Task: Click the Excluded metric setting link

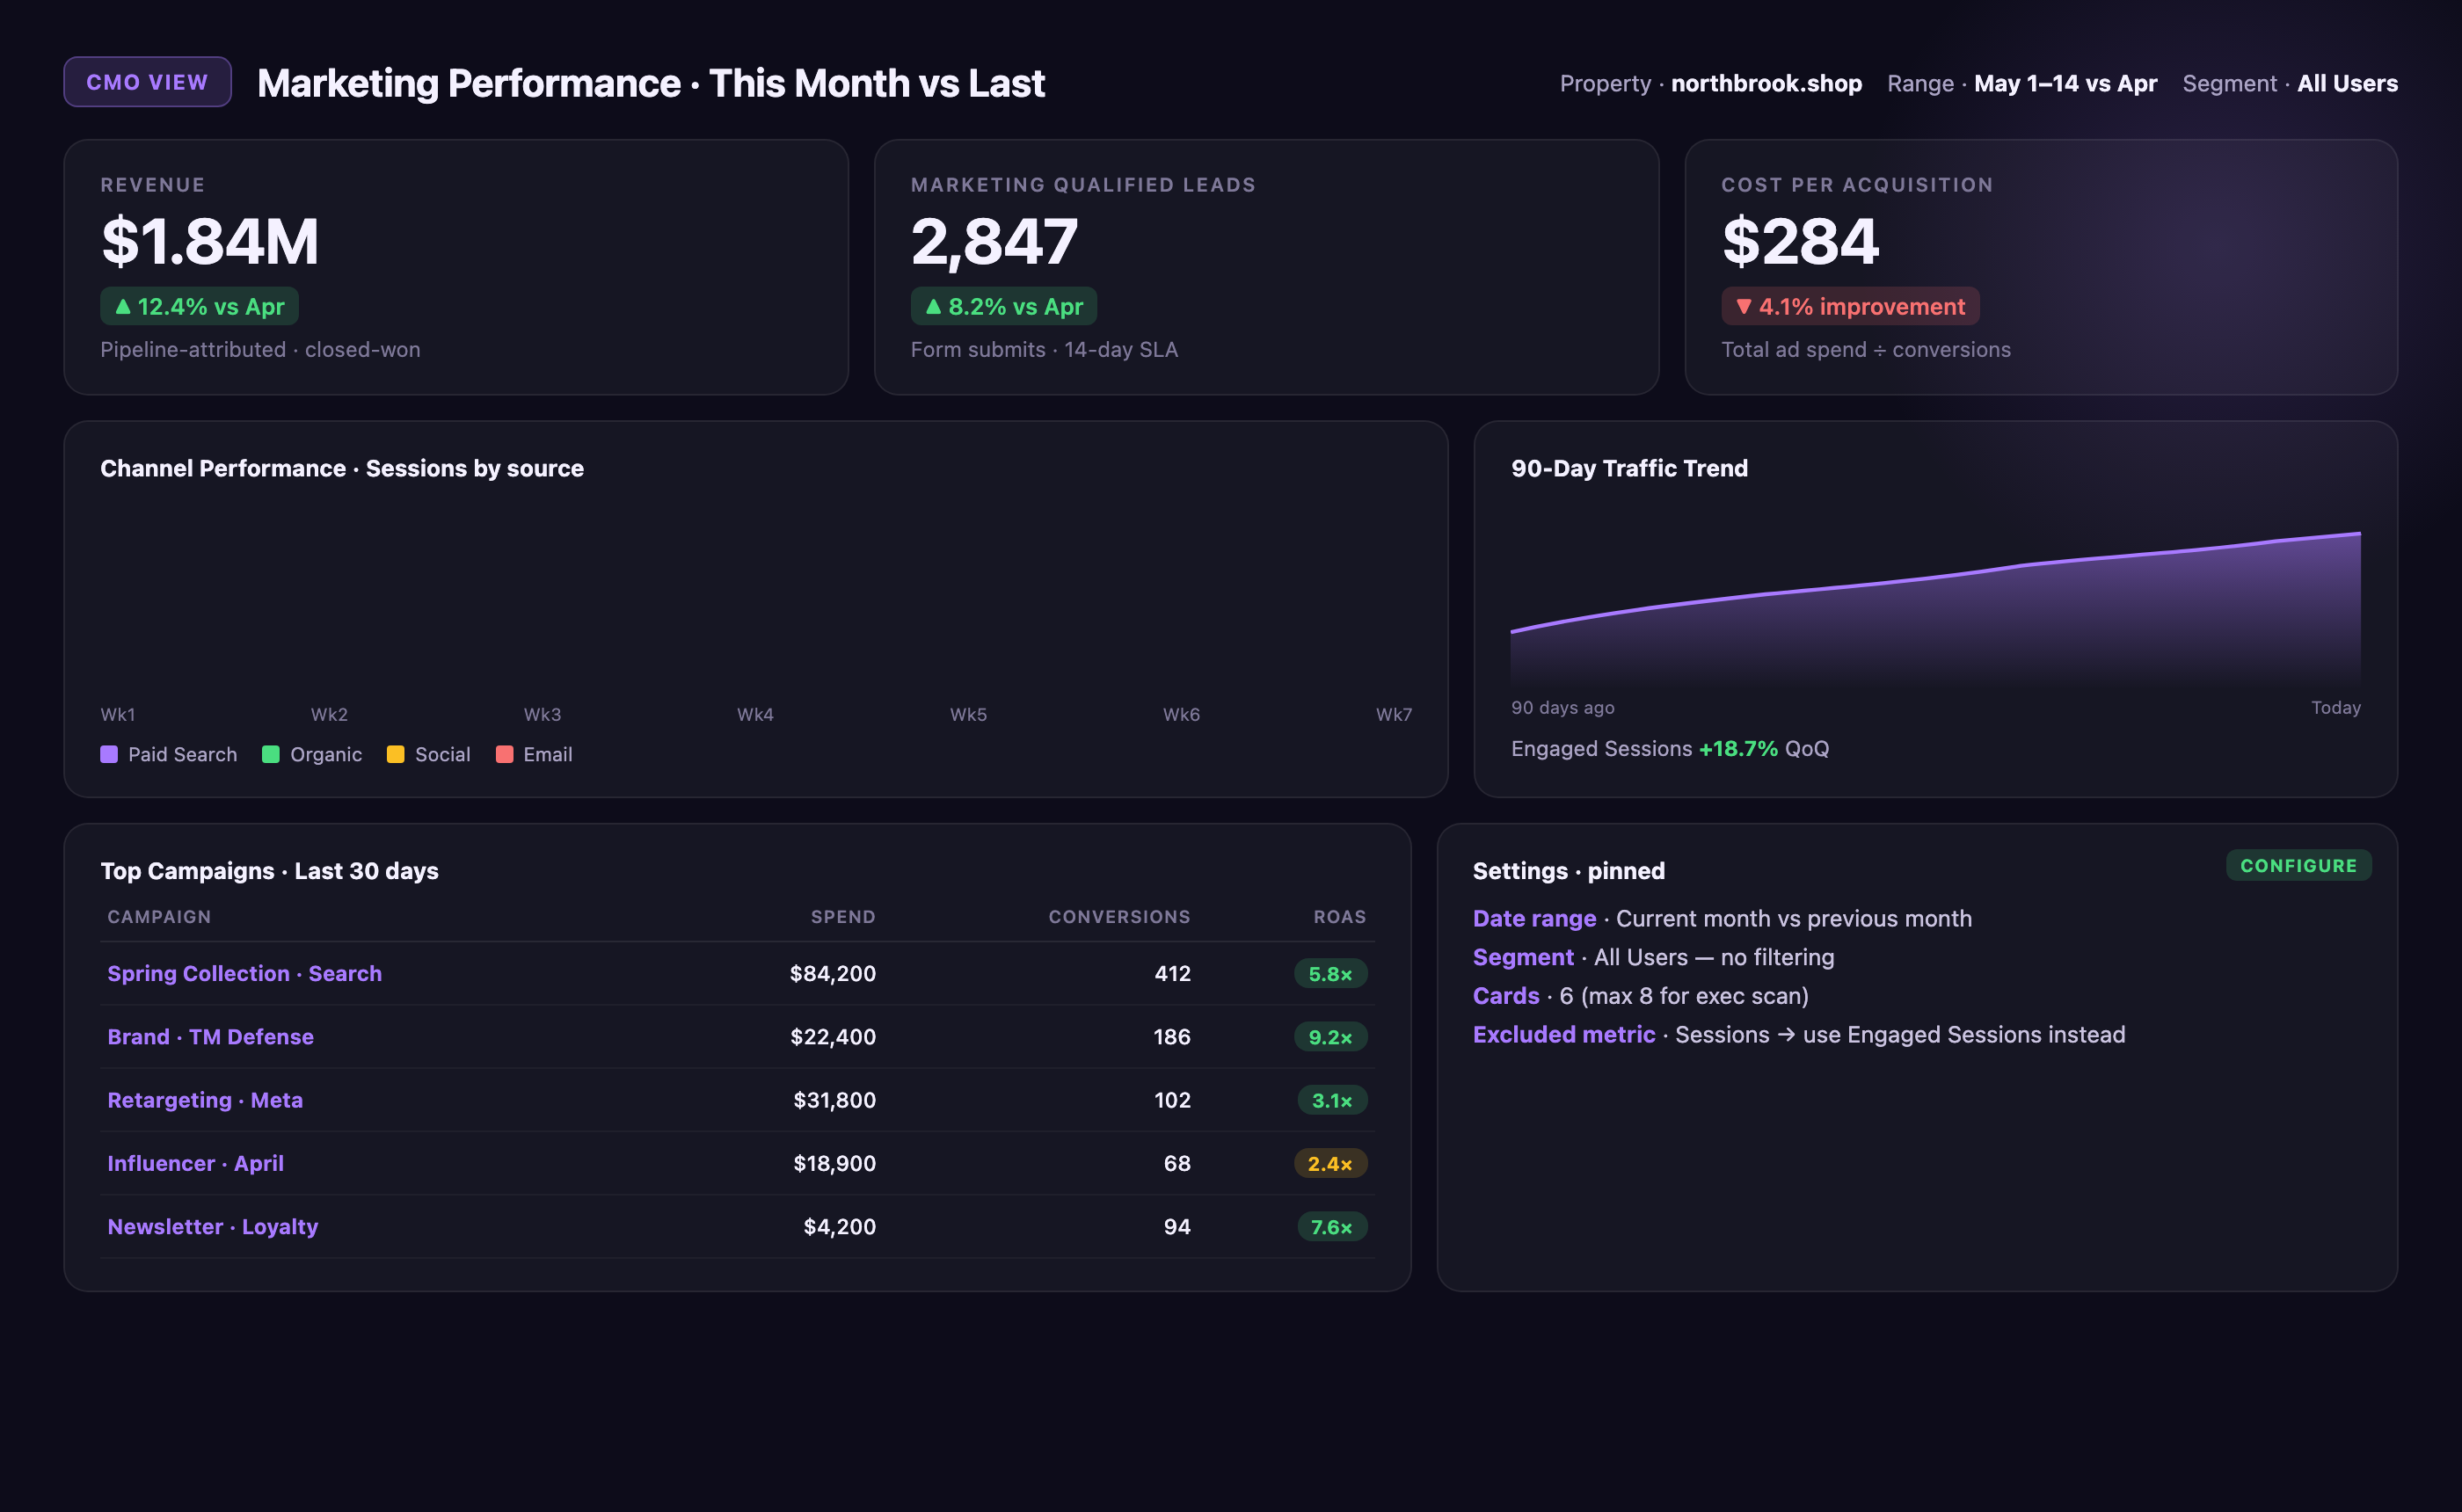Action: 1564,1034
